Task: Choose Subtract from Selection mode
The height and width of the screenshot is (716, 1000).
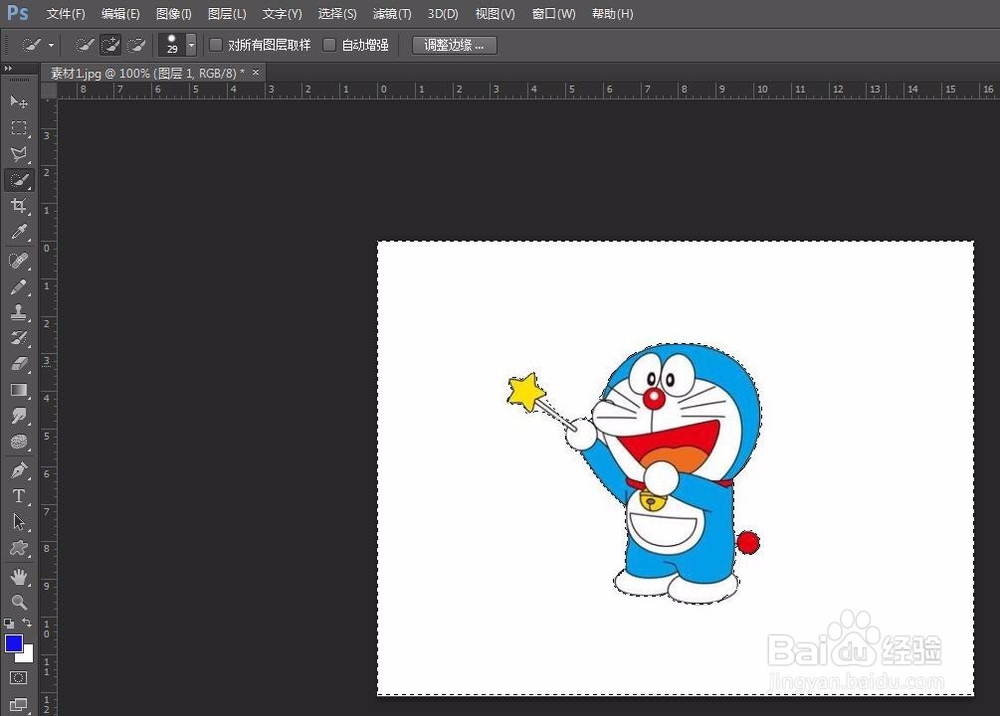Action: pyautogui.click(x=136, y=45)
